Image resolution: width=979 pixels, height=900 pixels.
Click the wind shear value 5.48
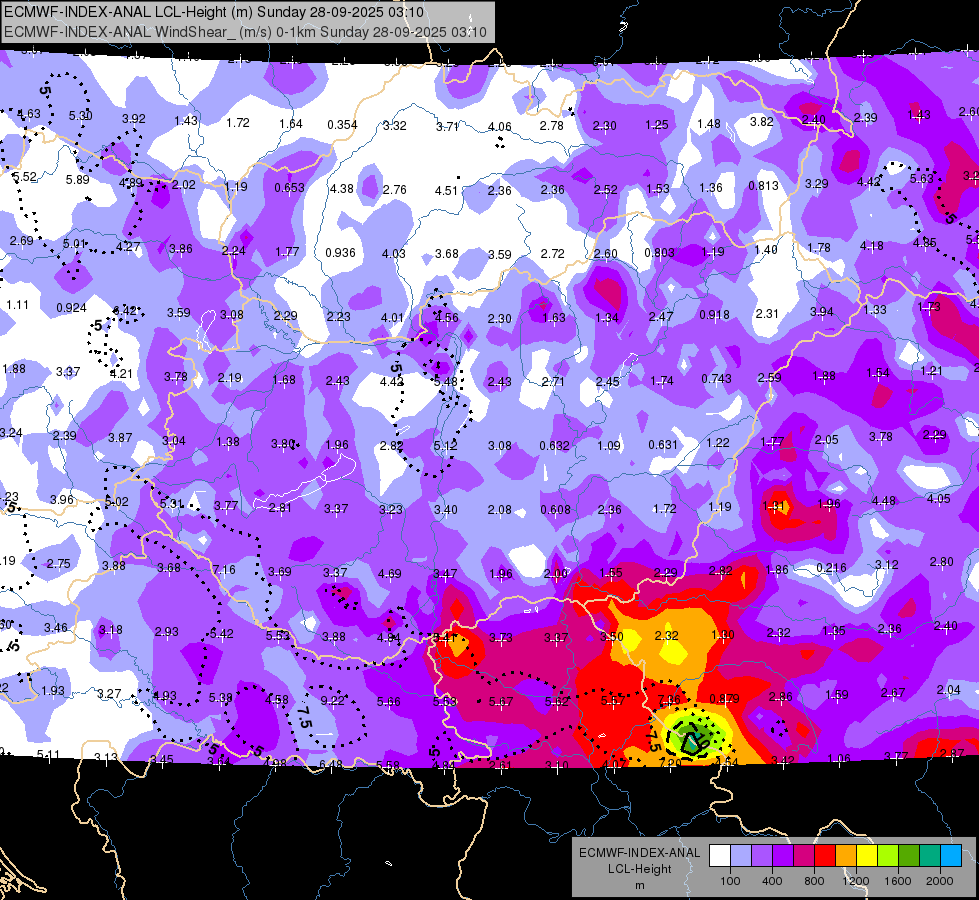pyautogui.click(x=445, y=382)
